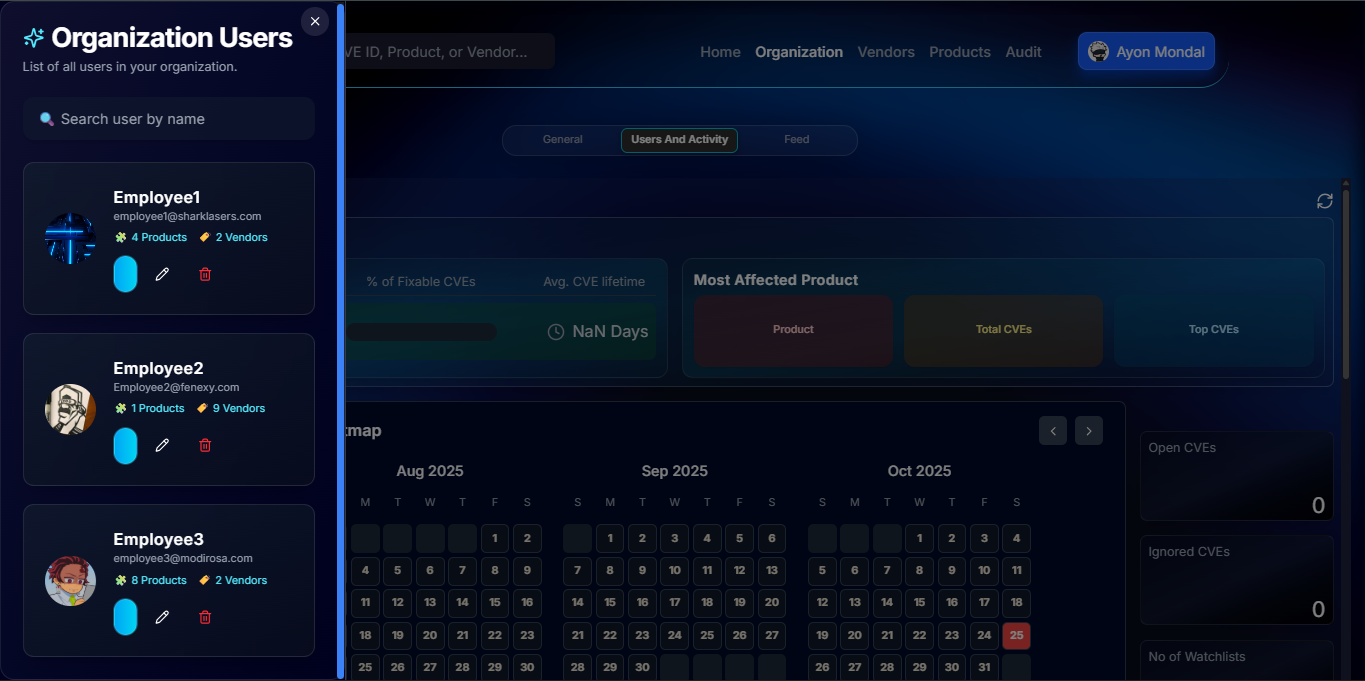Screen dimensions: 1365x681
Task: Open the Feed tab
Action: 797,140
